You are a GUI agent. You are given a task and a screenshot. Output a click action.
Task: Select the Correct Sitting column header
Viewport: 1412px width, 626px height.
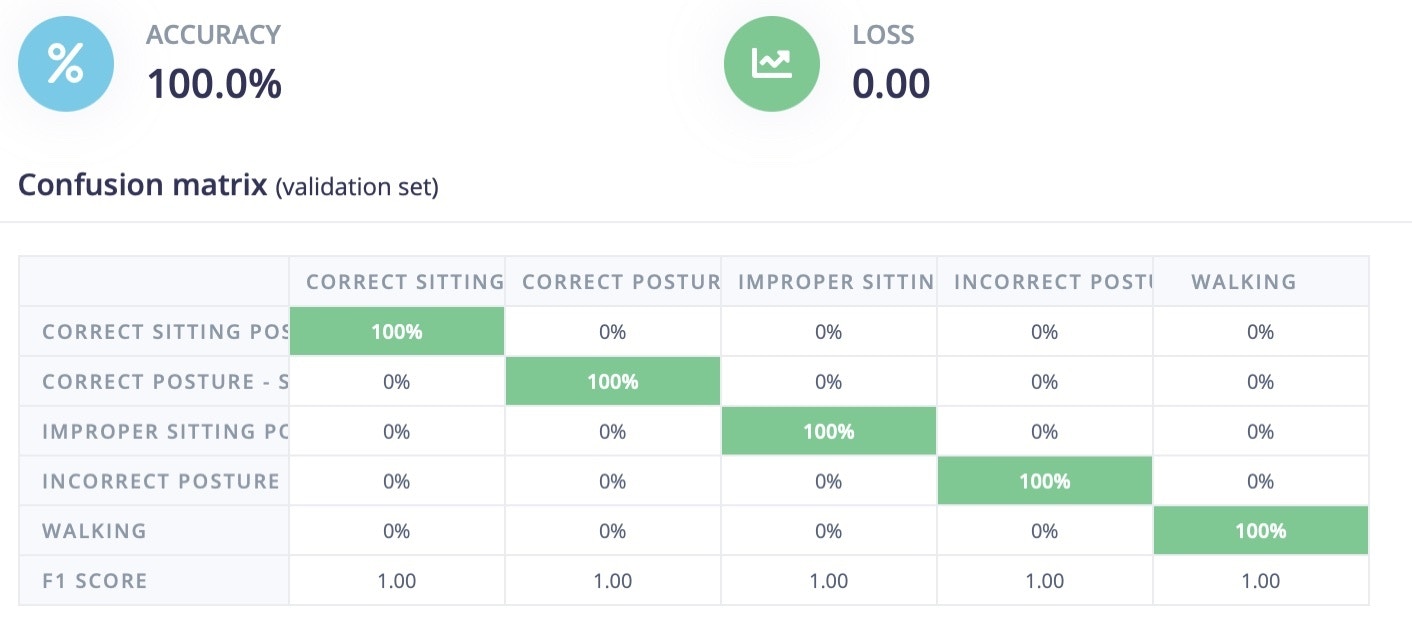coord(404,282)
